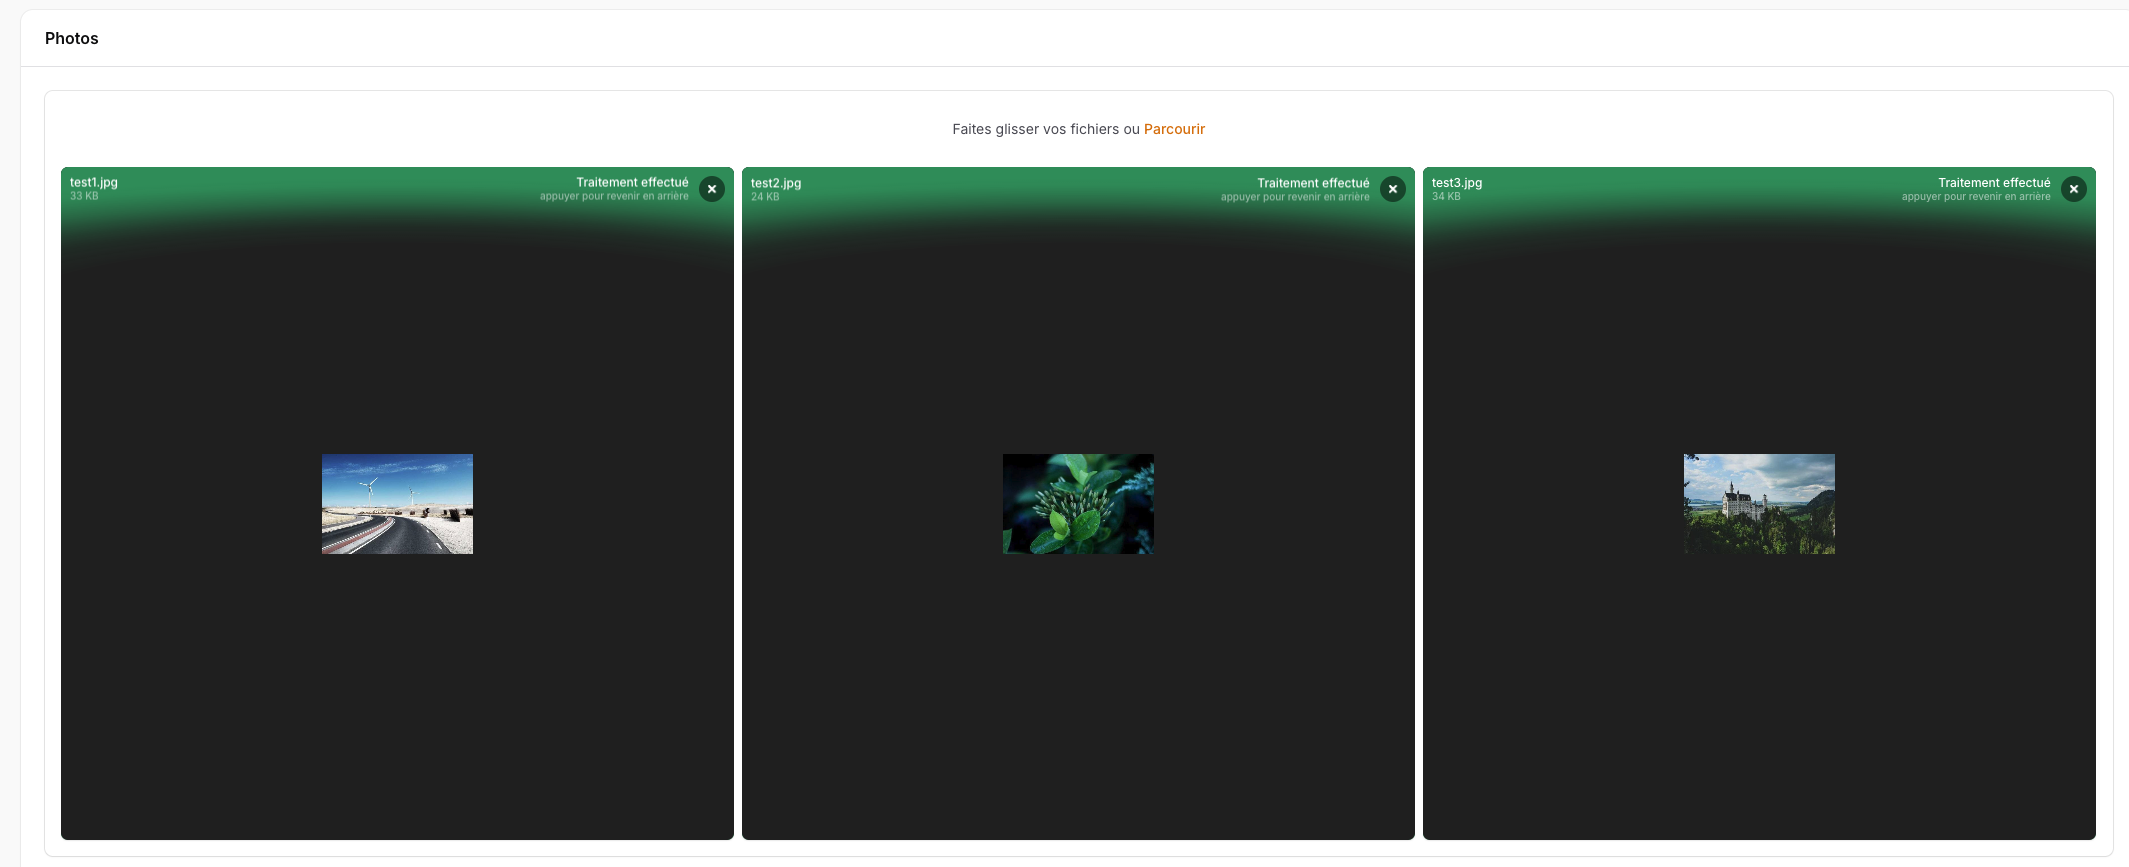Click the Photos section heading
This screenshot has height=867, width=2129.
pos(72,38)
